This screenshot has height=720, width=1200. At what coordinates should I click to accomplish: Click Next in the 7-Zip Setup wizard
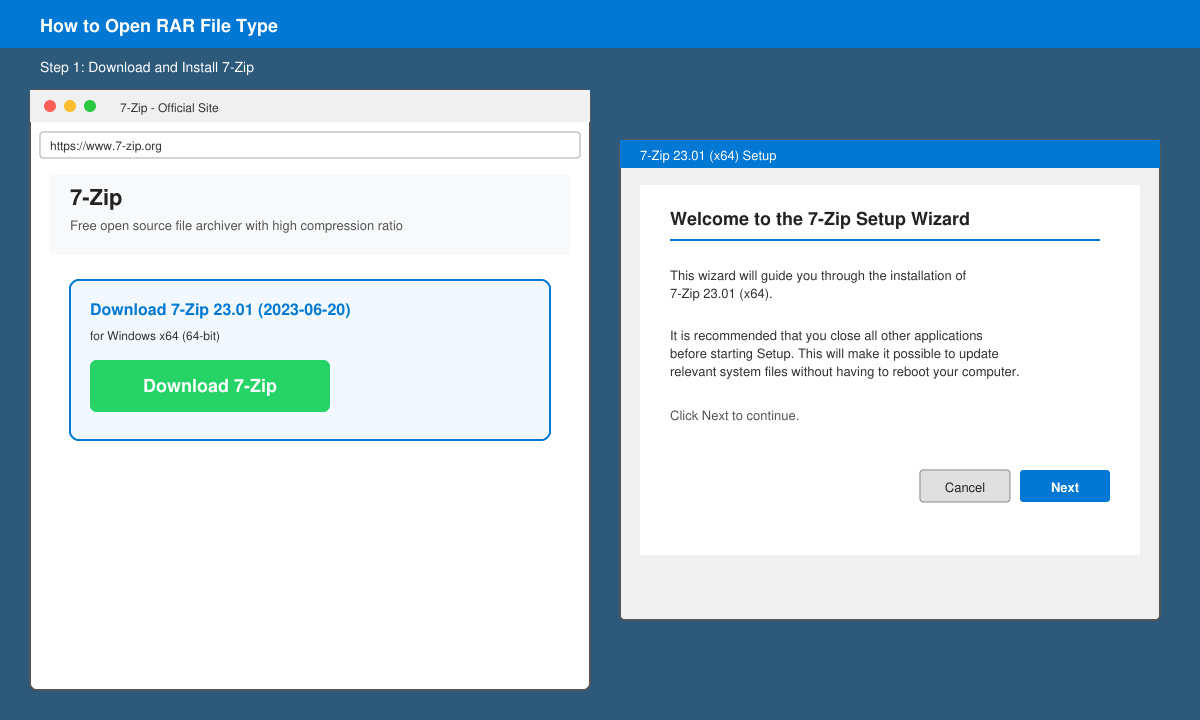tap(1065, 487)
